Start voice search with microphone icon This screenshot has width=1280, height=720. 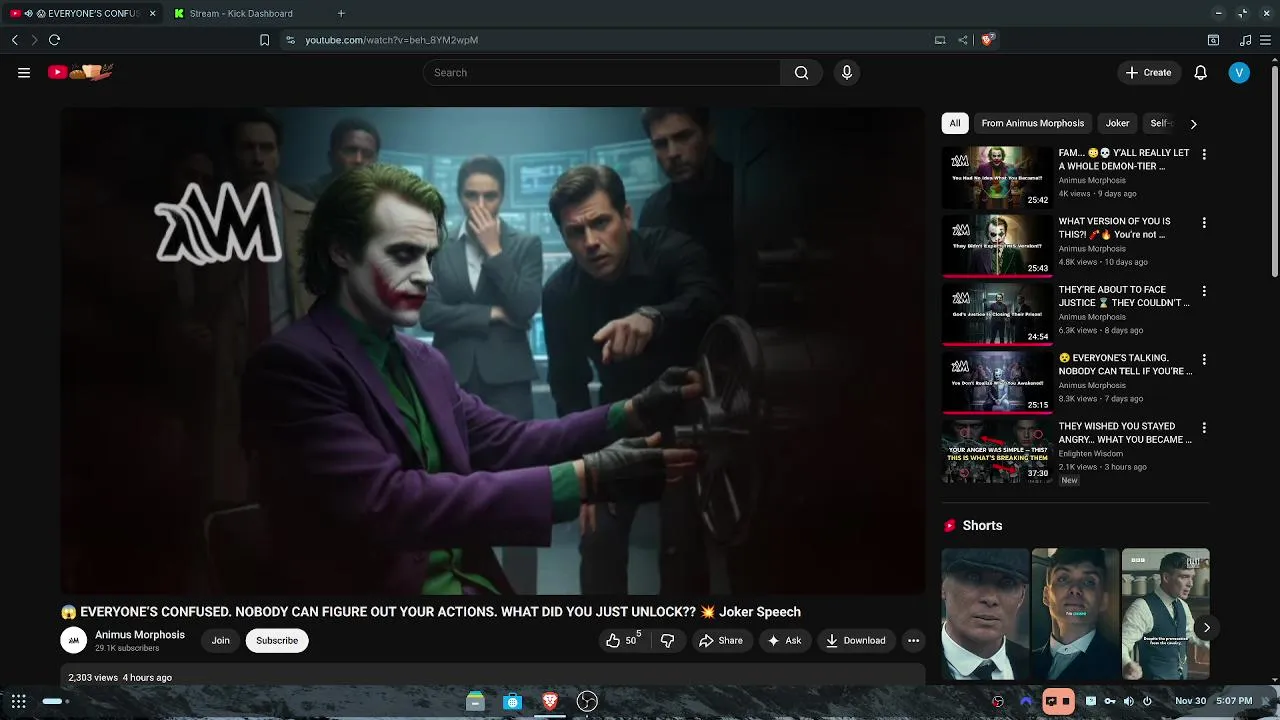point(847,72)
